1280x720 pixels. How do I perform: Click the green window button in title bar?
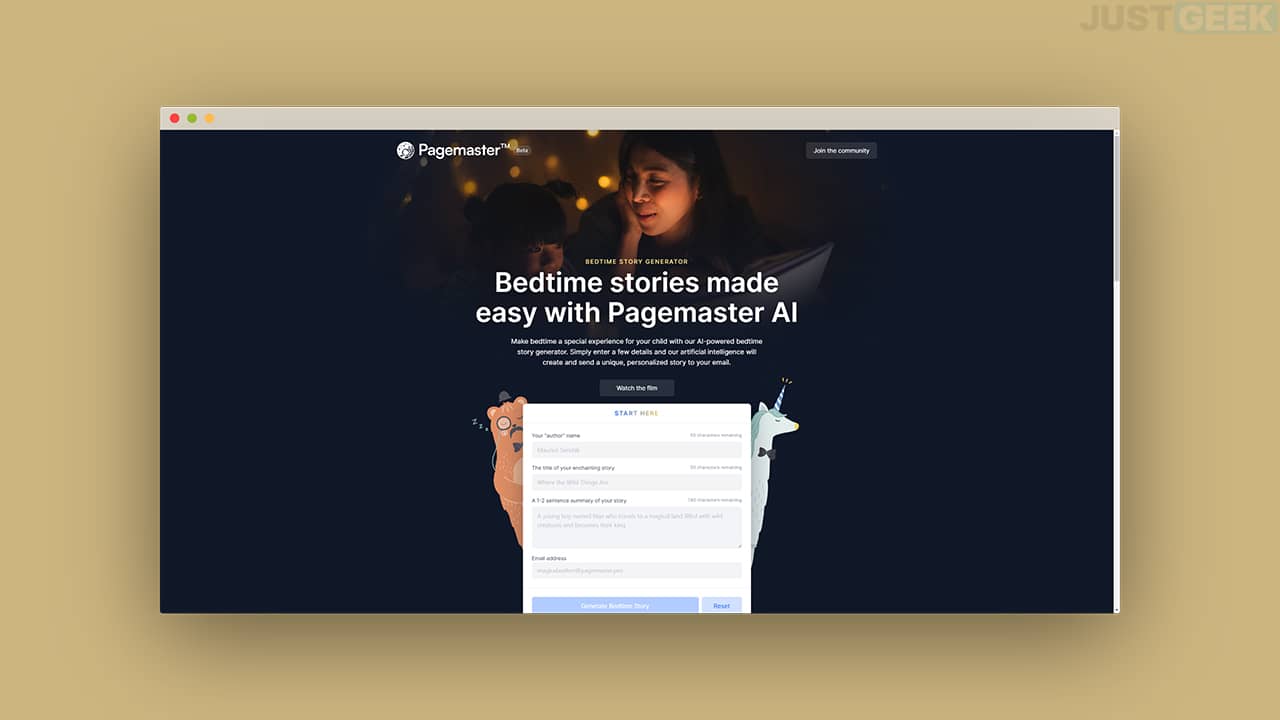(x=192, y=118)
